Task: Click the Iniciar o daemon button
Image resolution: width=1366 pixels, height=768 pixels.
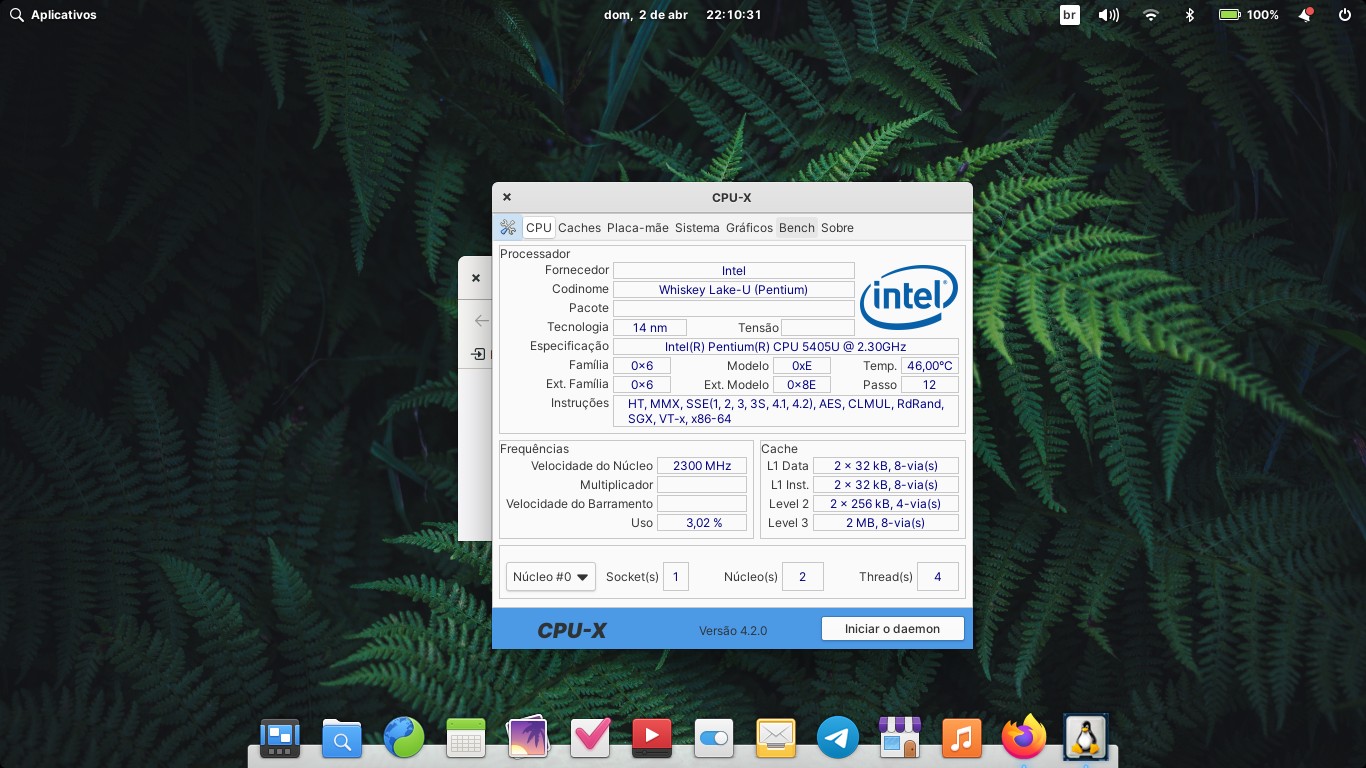Action: pos(893,629)
